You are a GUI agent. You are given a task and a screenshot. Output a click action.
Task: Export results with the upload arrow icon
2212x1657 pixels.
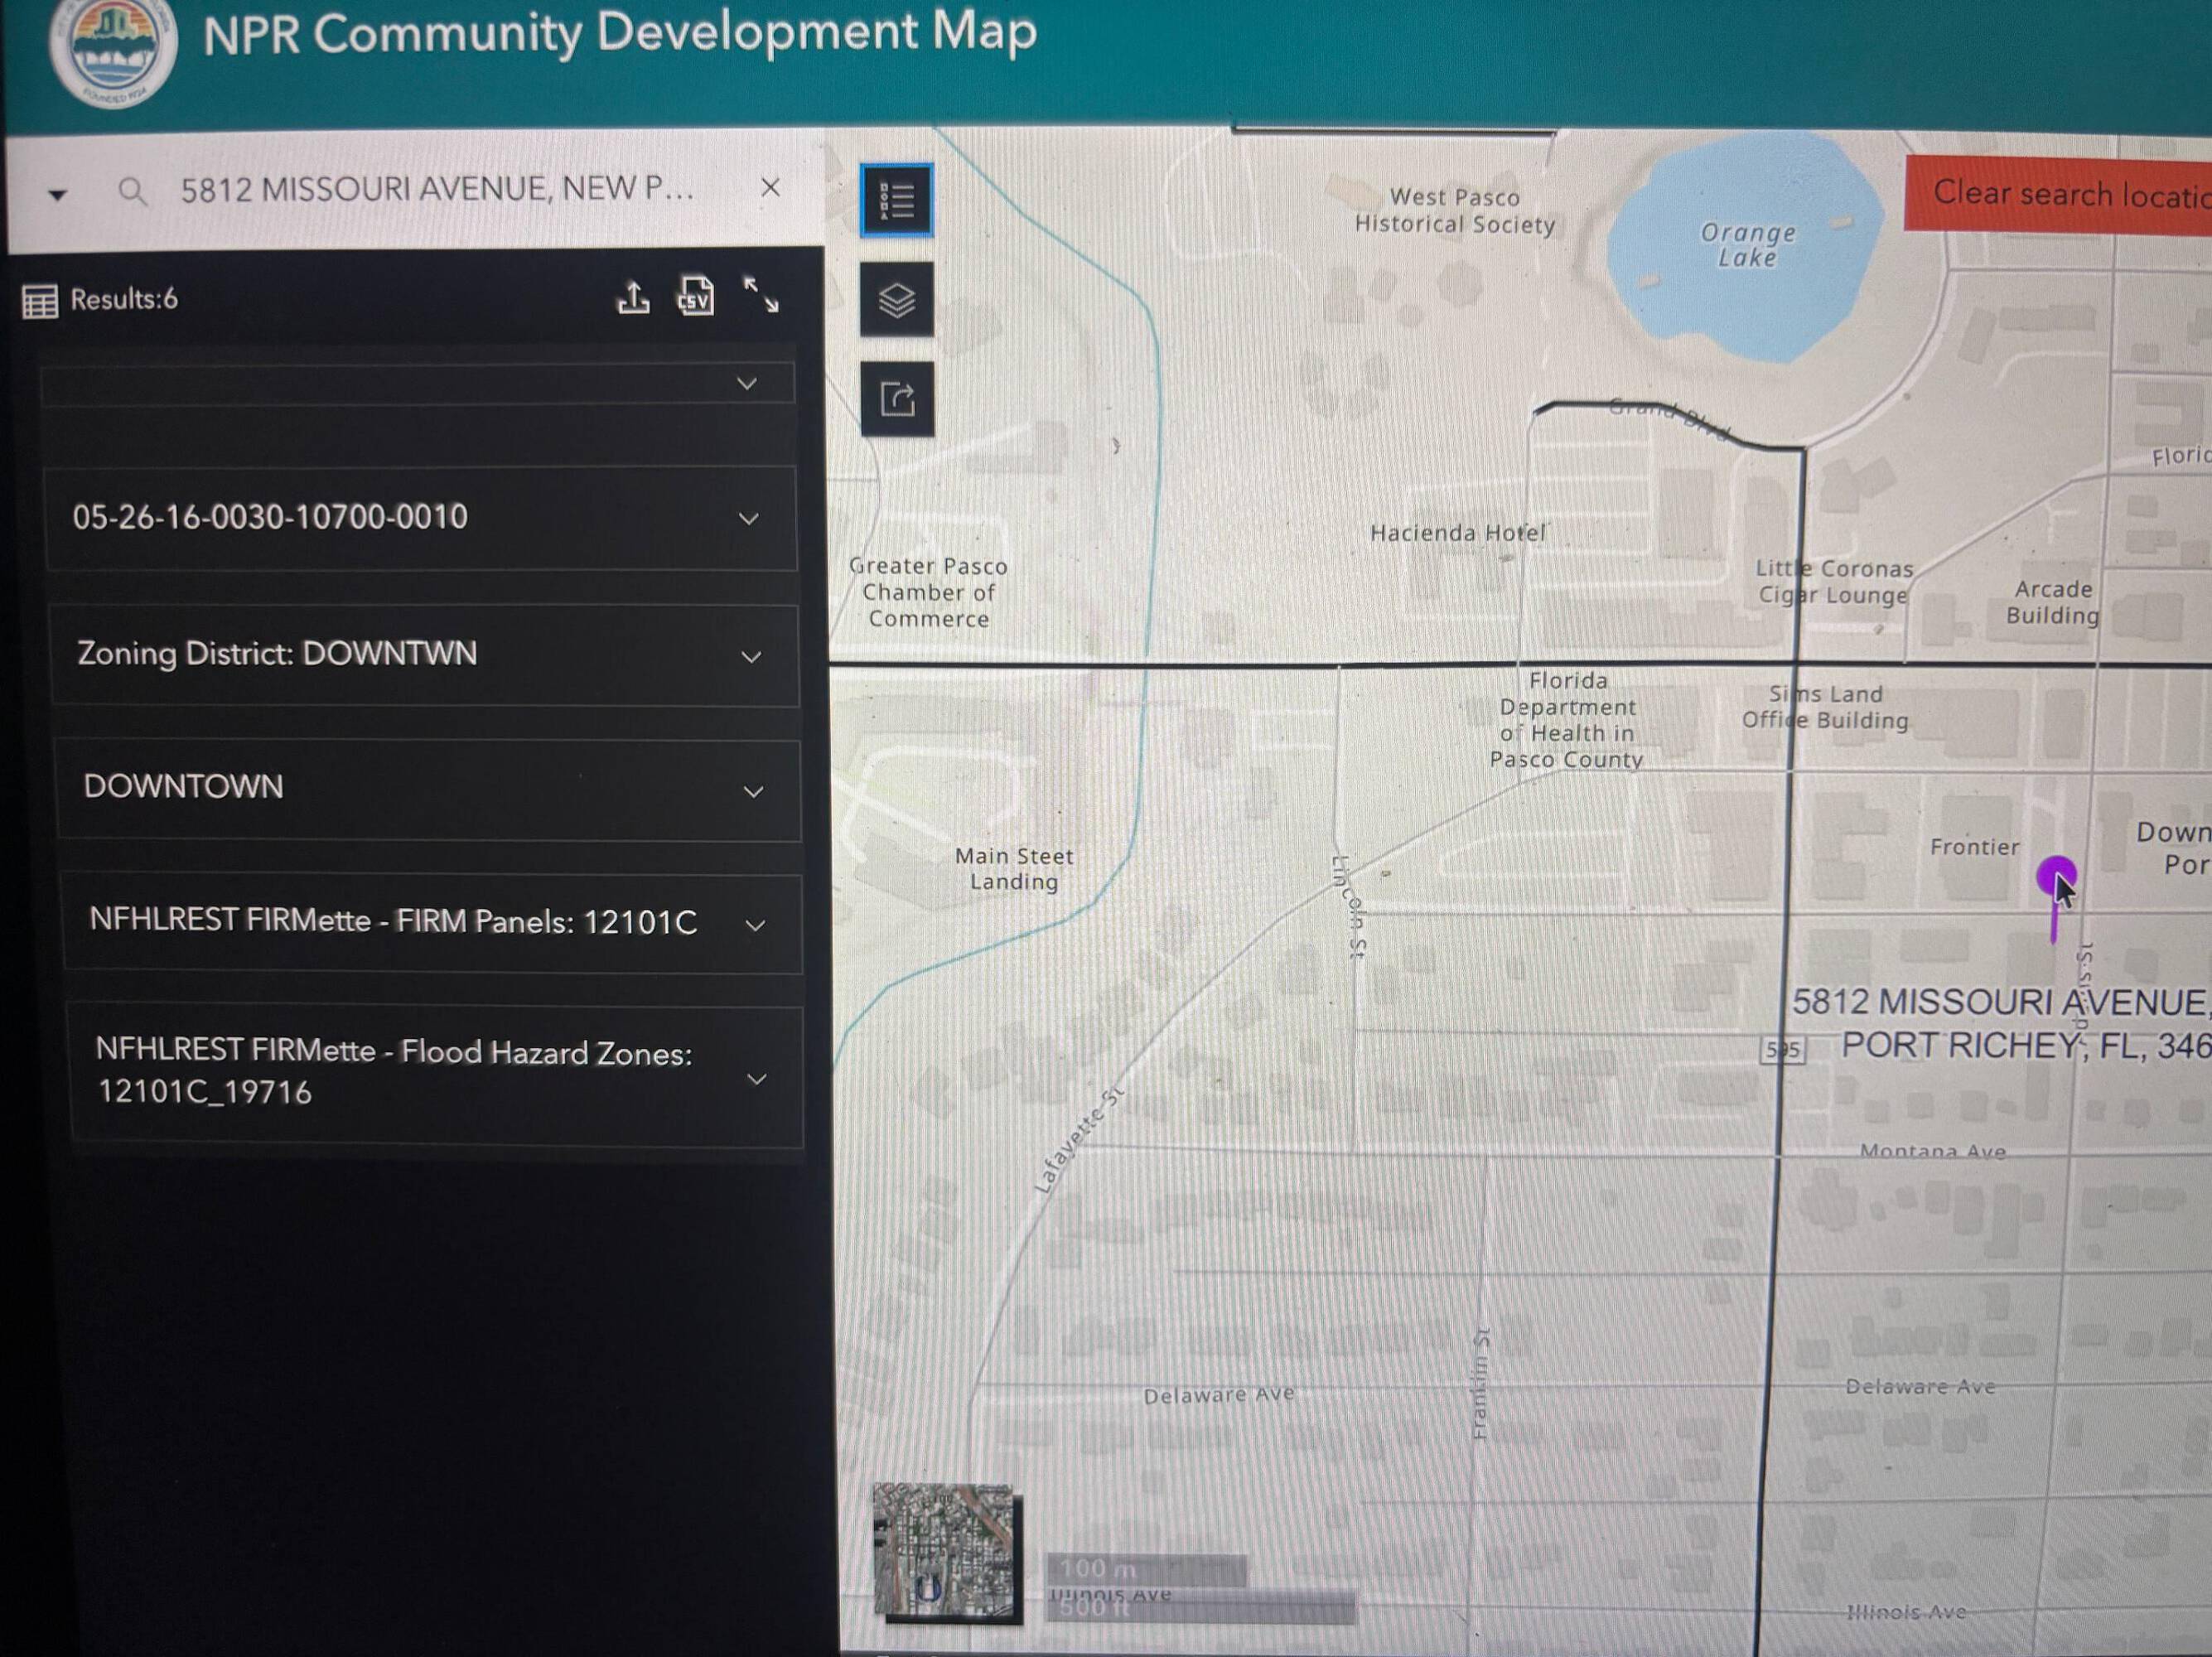click(633, 297)
